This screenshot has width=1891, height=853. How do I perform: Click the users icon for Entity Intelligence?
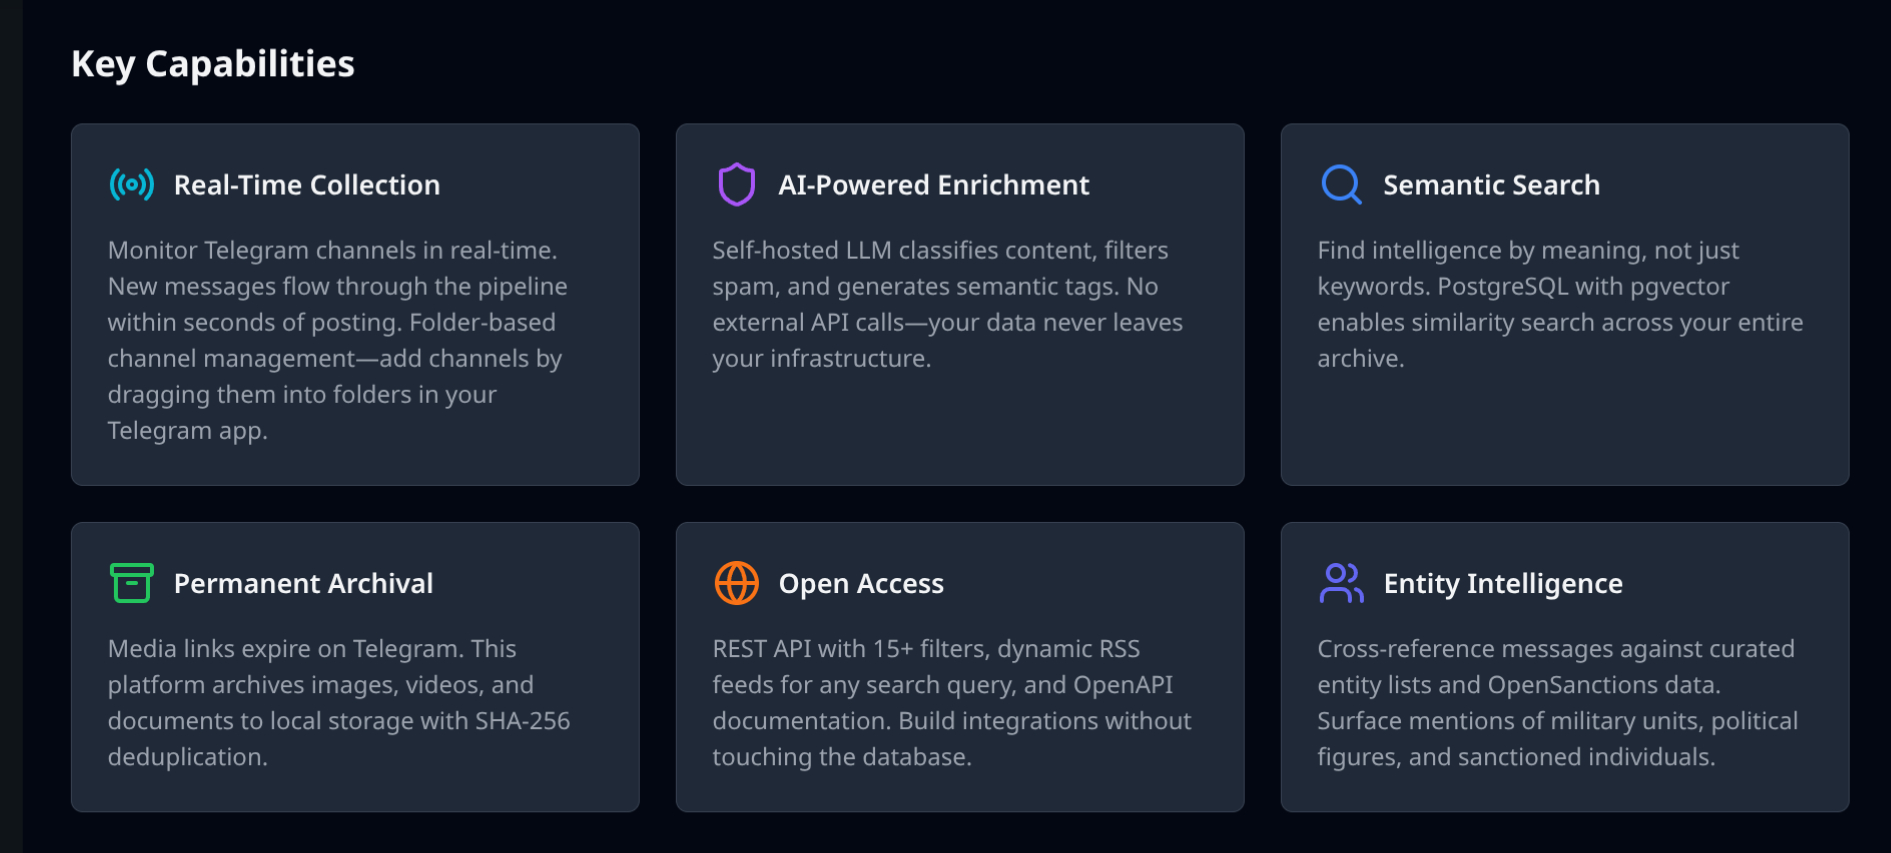1341,583
